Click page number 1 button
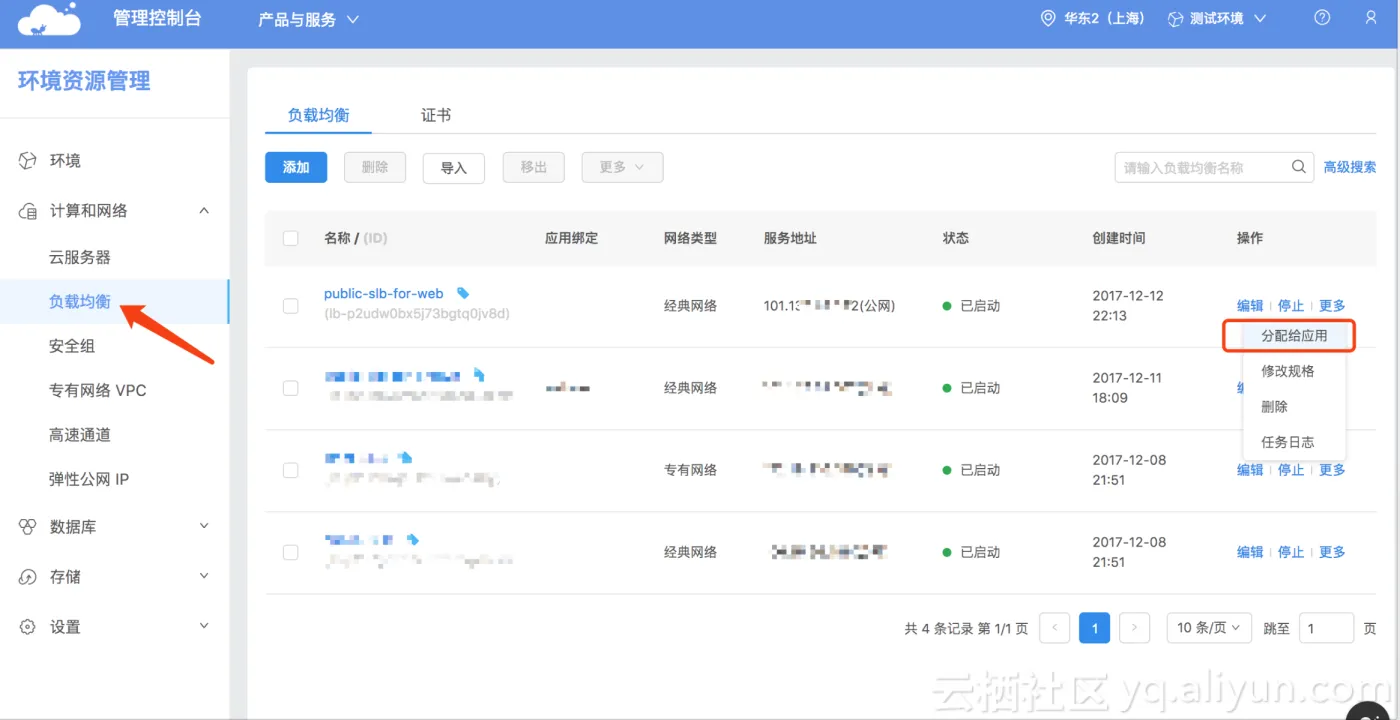This screenshot has height=720, width=1400. (1094, 628)
